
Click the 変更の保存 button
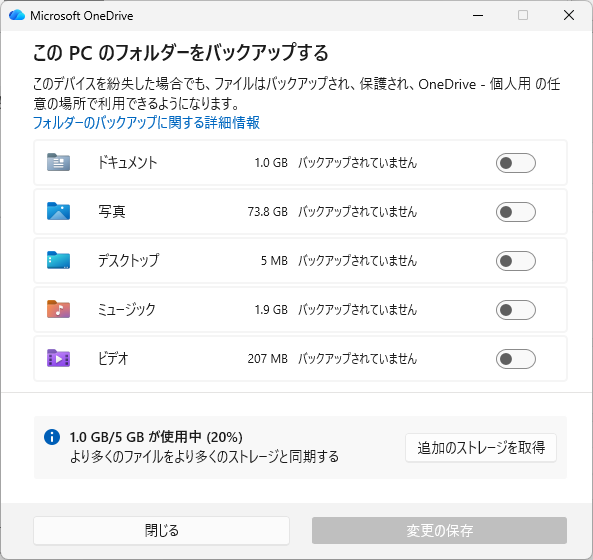click(439, 531)
